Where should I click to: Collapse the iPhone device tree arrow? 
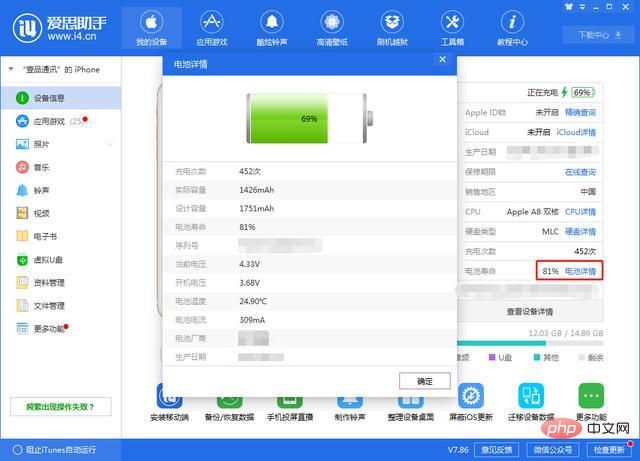(x=11, y=69)
